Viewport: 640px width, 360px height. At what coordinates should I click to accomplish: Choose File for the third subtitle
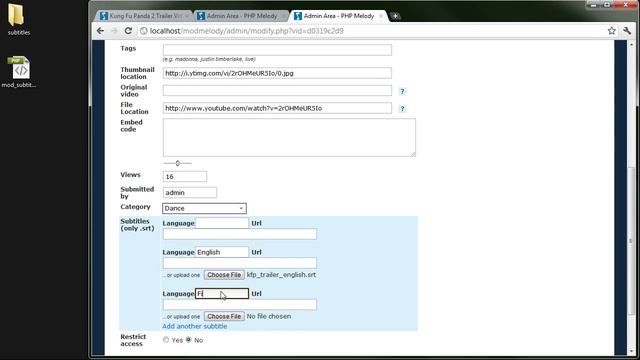click(224, 316)
